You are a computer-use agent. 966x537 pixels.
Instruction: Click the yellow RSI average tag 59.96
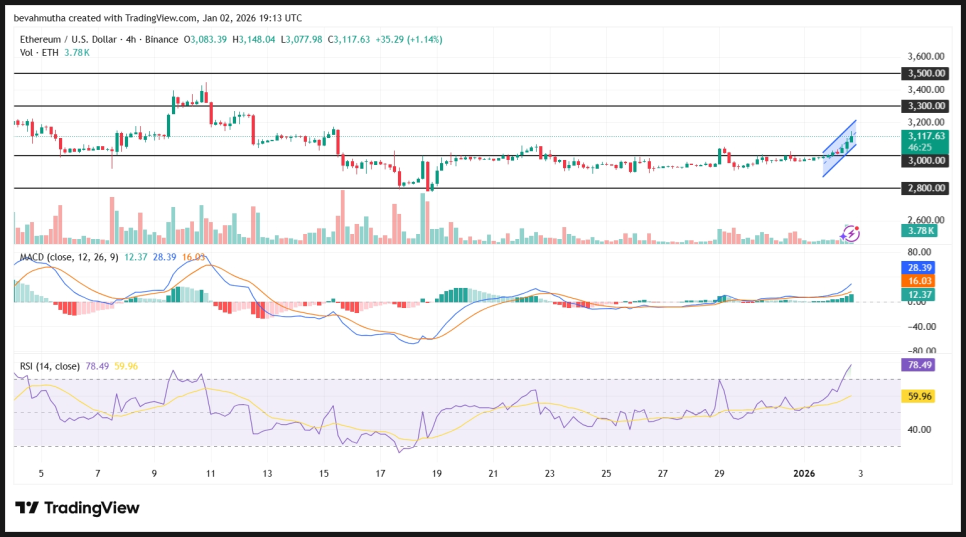919,396
